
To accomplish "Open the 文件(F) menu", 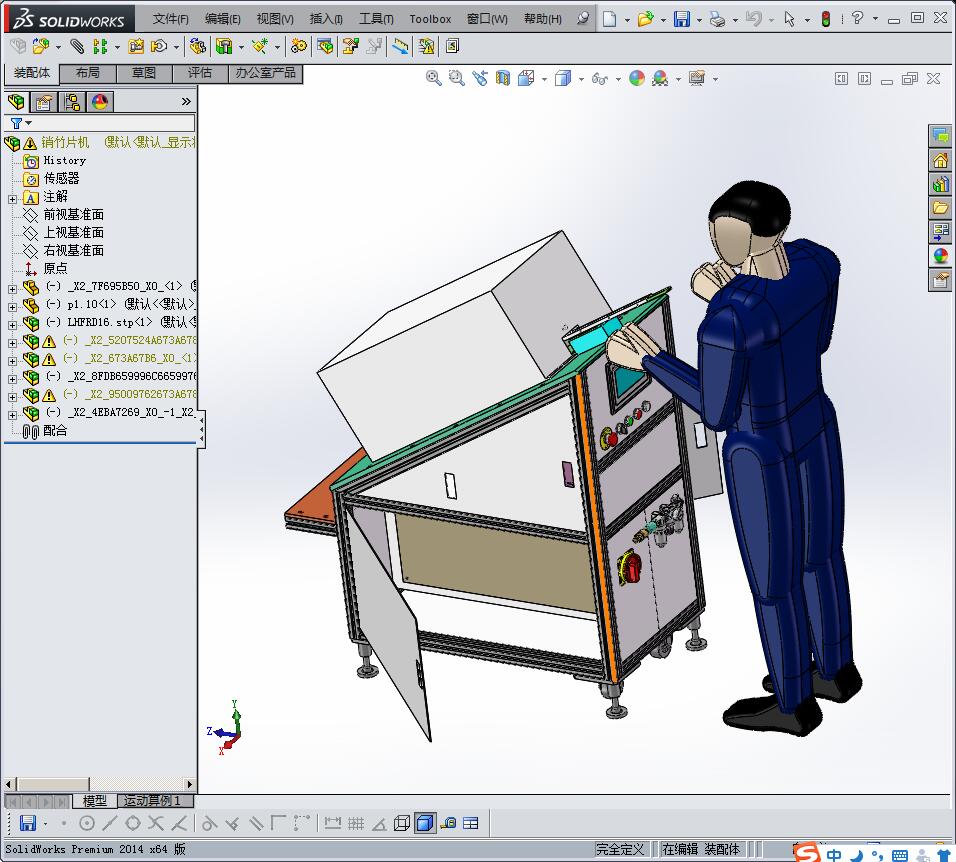I will [170, 19].
